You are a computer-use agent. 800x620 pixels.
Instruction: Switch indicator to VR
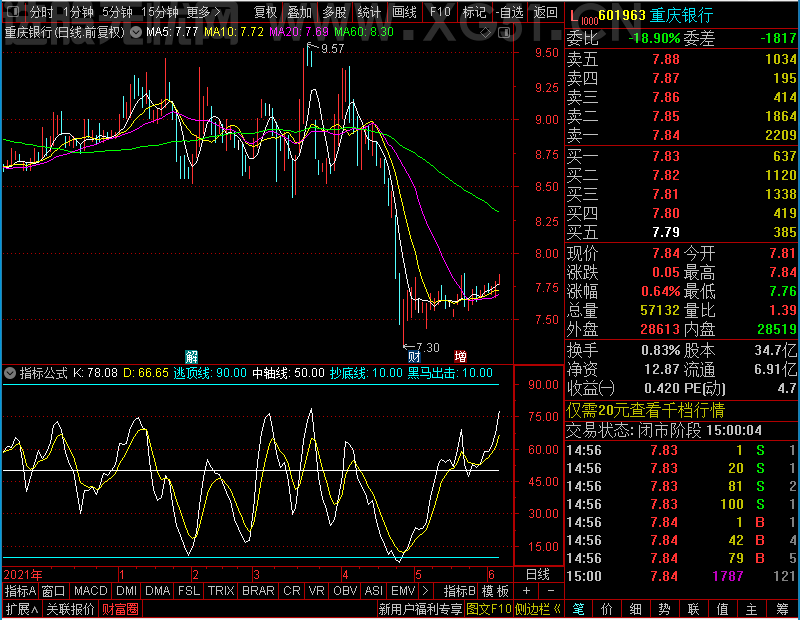point(316,591)
